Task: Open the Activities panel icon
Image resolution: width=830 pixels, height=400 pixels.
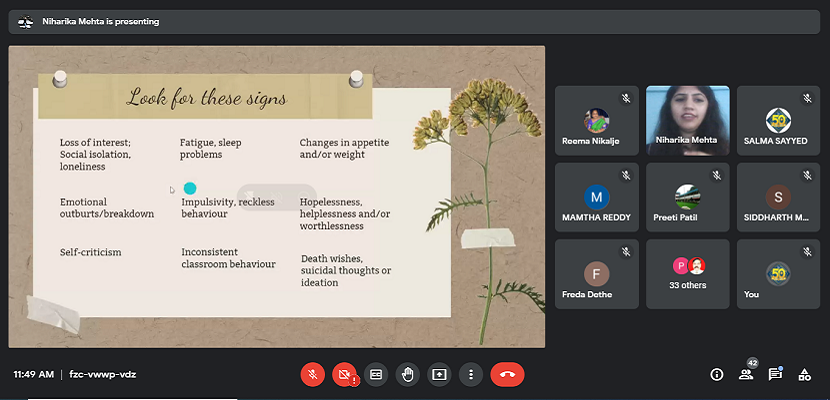Action: coord(804,374)
